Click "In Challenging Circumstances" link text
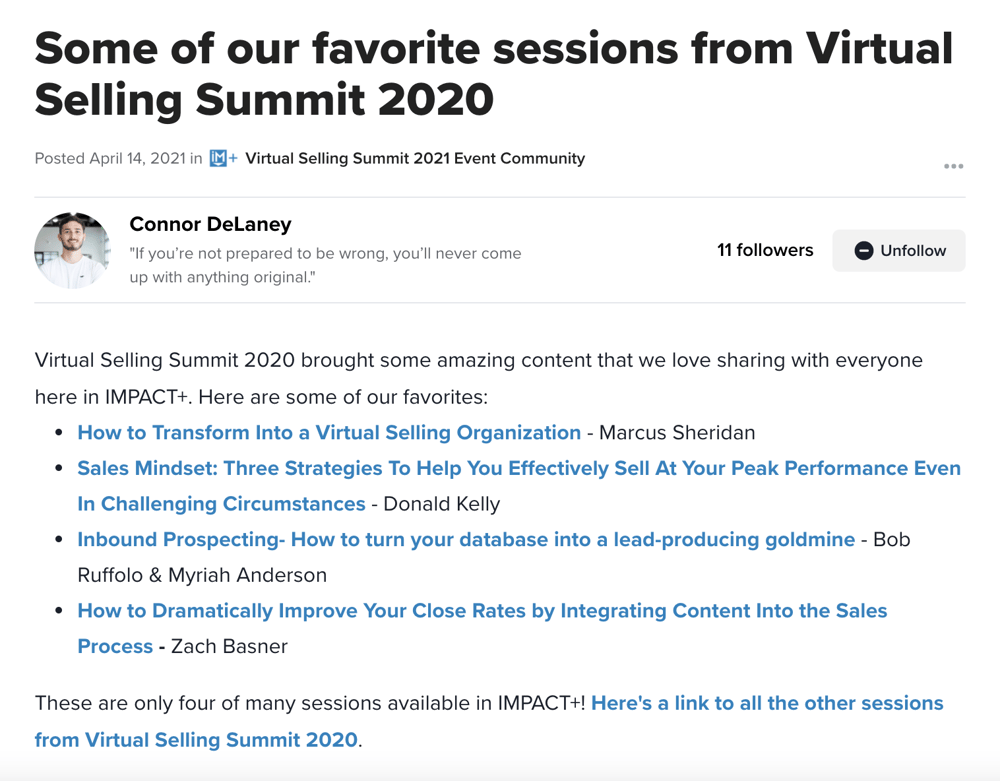 [220, 504]
